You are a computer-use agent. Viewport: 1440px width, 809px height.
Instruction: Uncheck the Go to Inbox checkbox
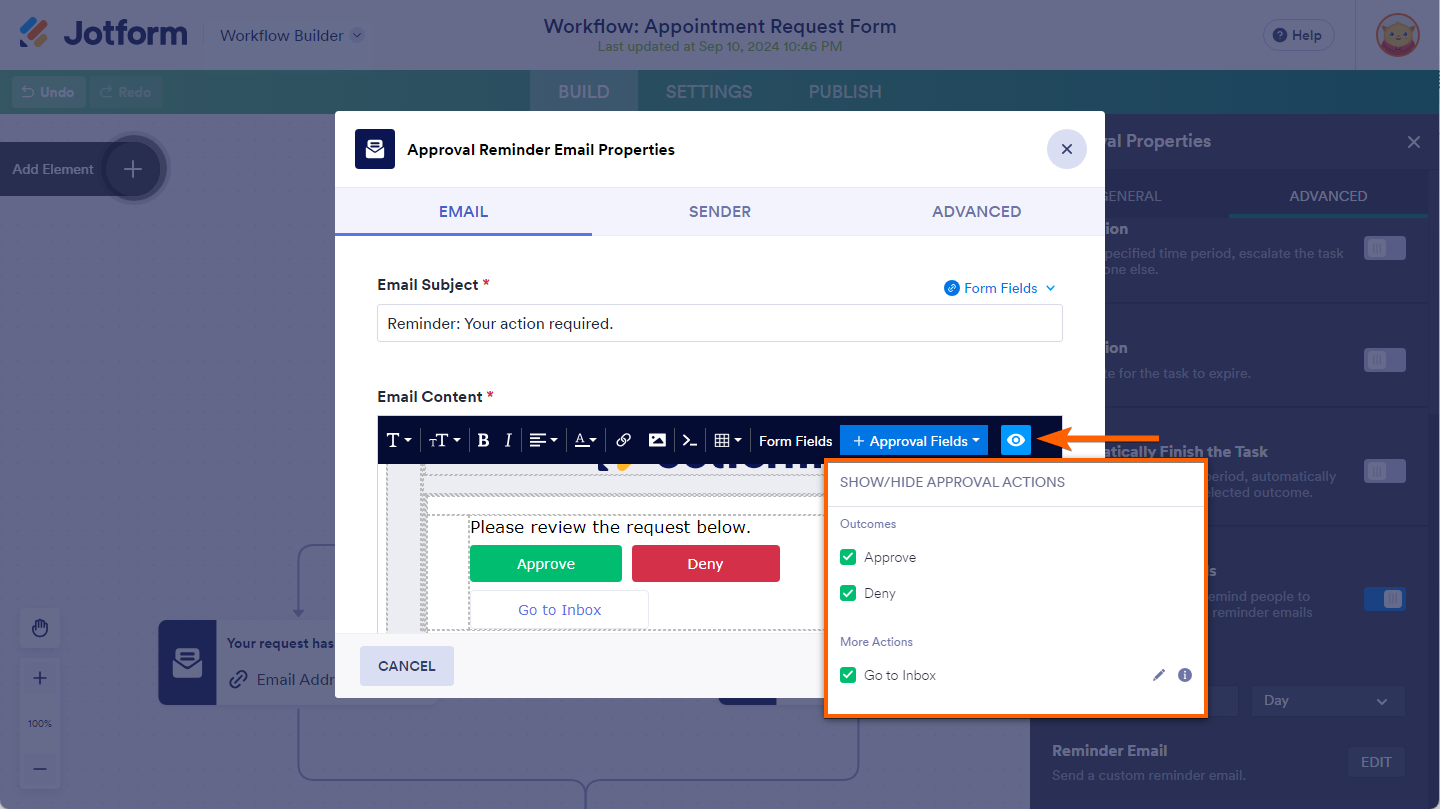click(848, 675)
